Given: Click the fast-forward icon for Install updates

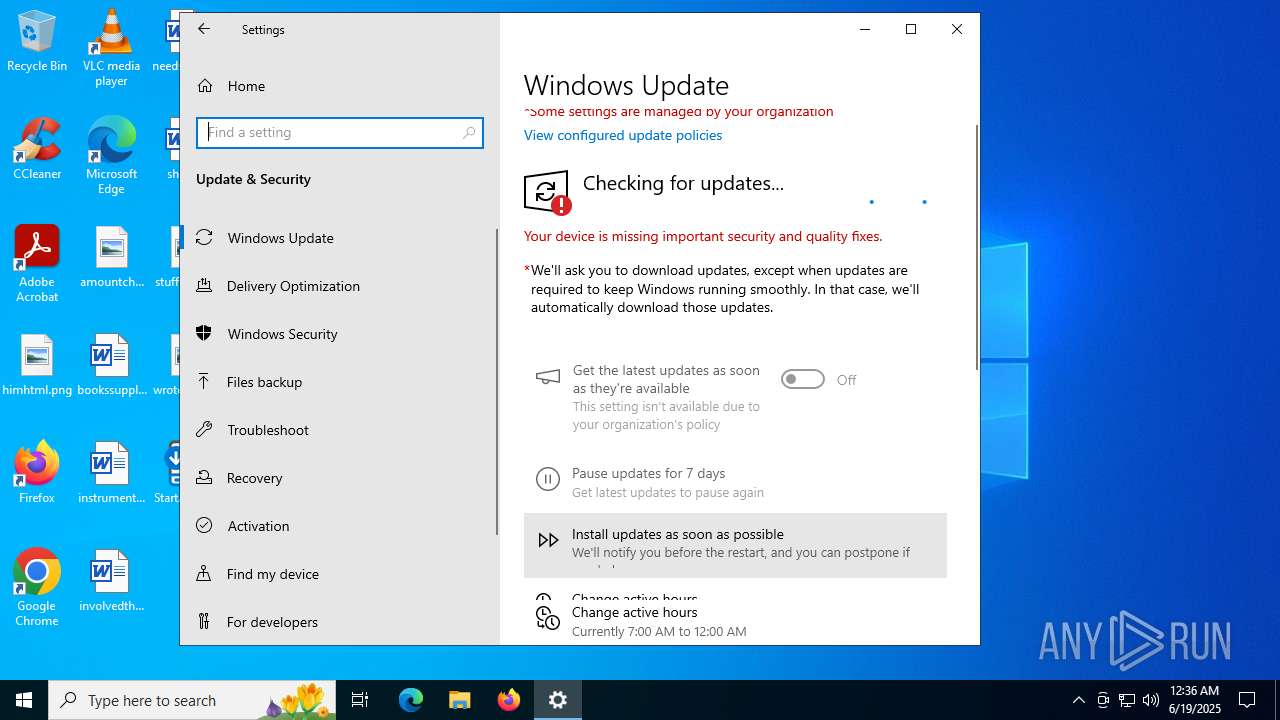Looking at the screenshot, I should (x=548, y=540).
